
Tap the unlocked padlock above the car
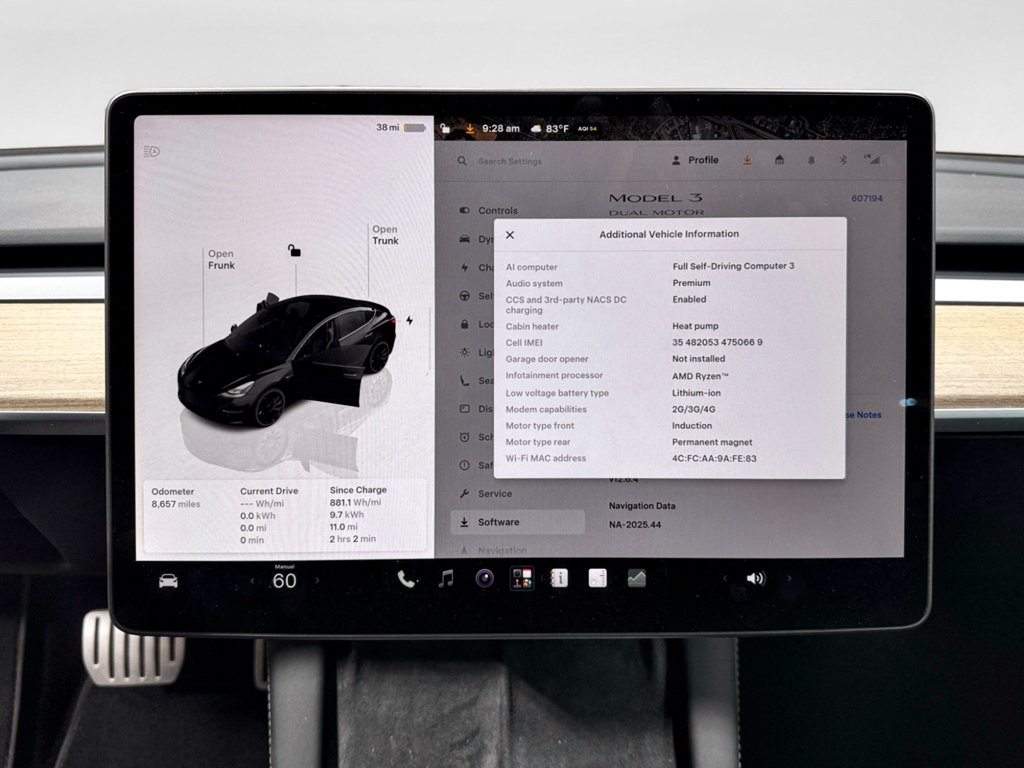click(295, 250)
